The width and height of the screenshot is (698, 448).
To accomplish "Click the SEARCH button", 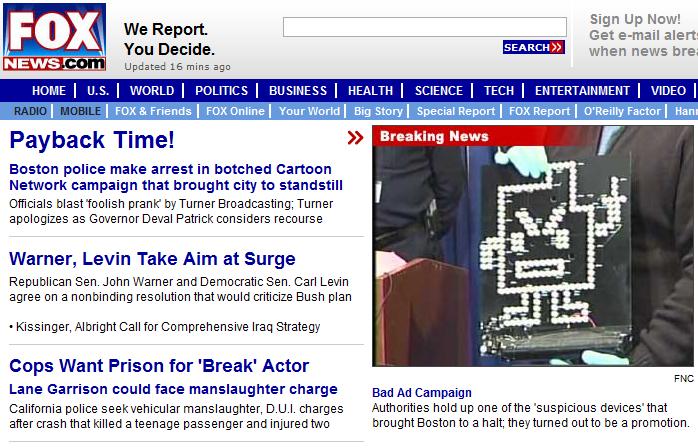I will tap(534, 47).
